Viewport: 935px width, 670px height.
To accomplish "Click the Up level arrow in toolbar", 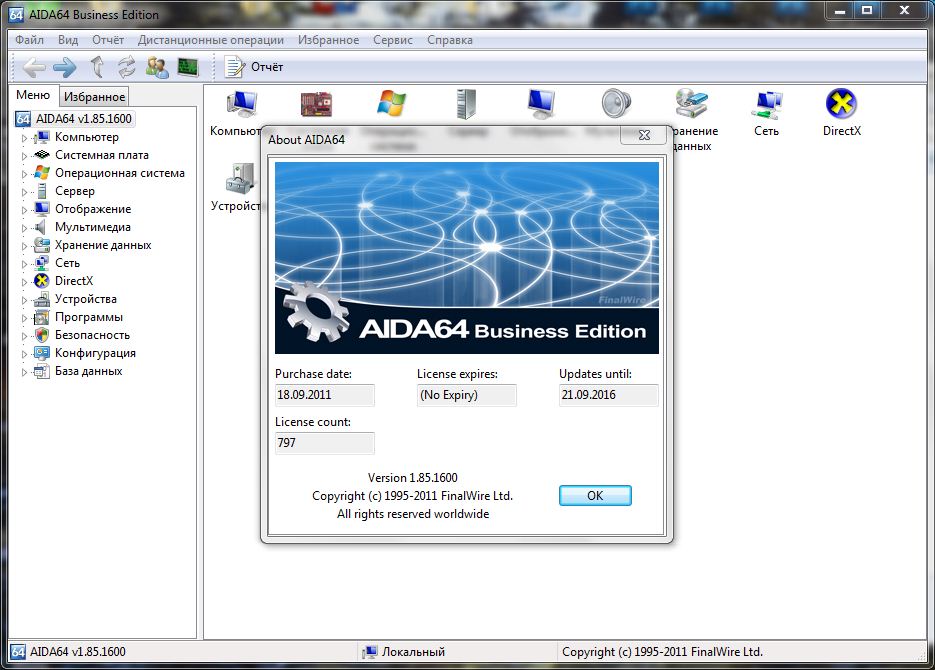I will [x=97, y=67].
